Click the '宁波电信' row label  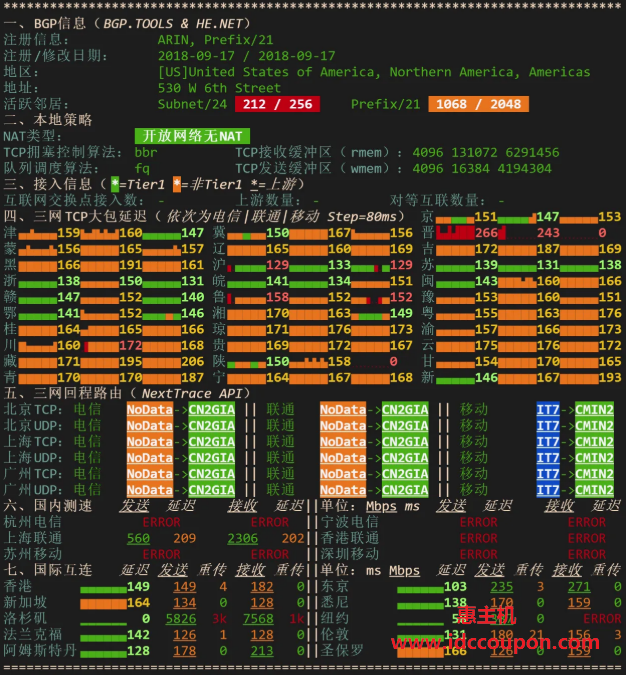tap(350, 522)
